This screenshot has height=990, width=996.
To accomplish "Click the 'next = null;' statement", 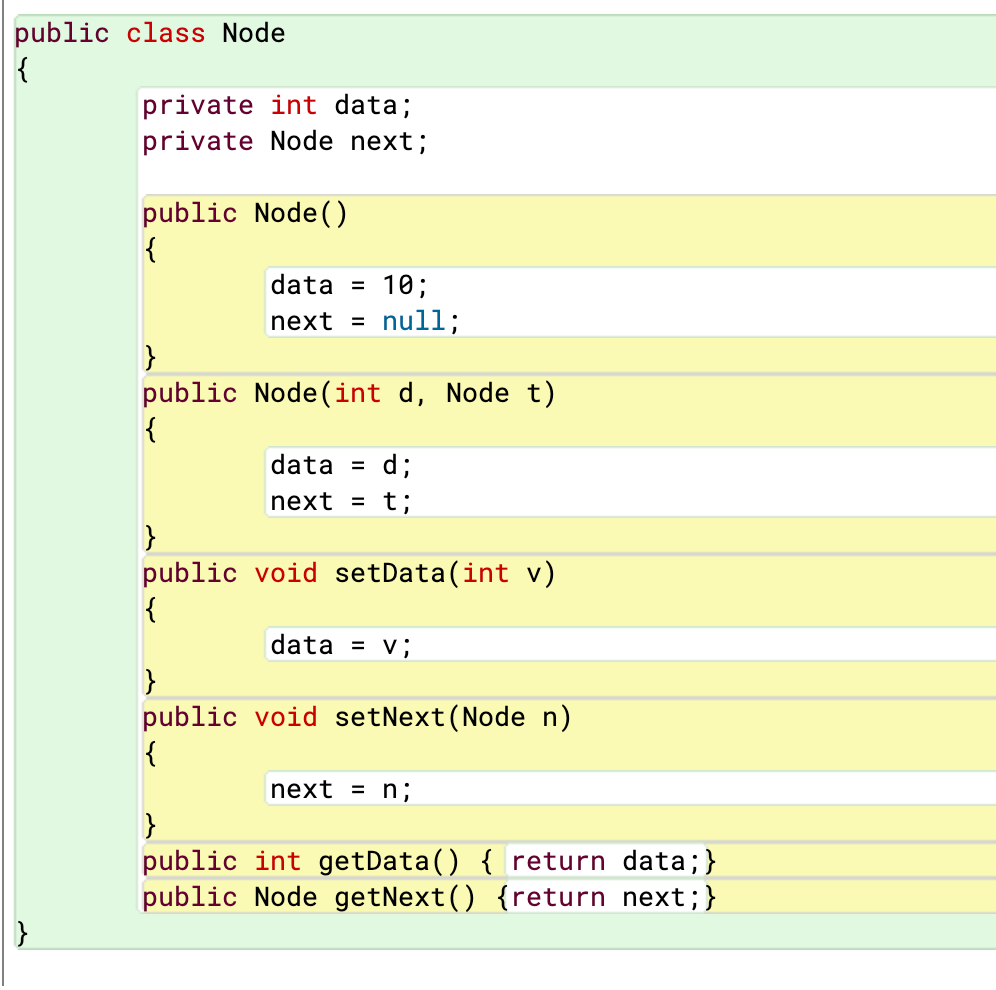I will (365, 321).
